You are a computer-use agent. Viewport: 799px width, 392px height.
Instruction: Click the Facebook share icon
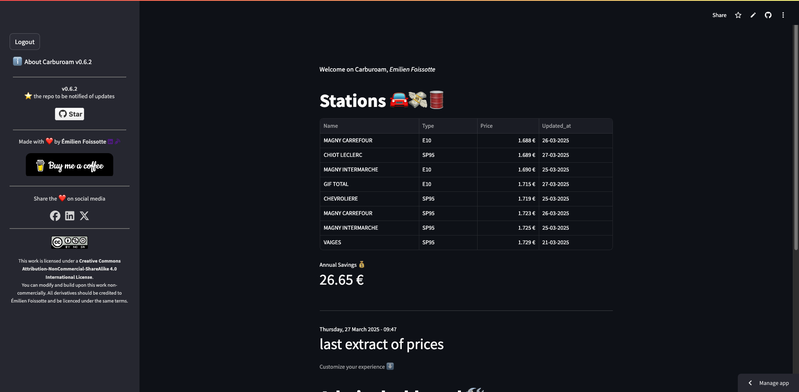(55, 216)
